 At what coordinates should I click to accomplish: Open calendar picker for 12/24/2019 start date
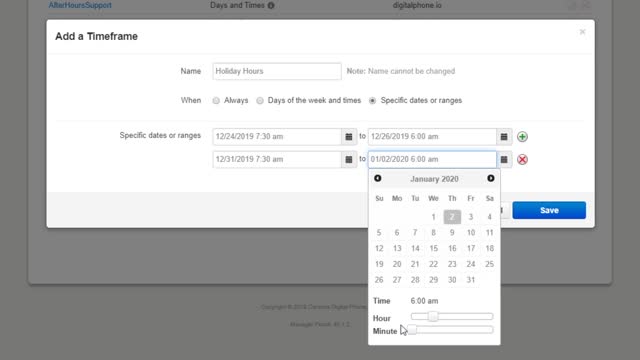point(349,137)
